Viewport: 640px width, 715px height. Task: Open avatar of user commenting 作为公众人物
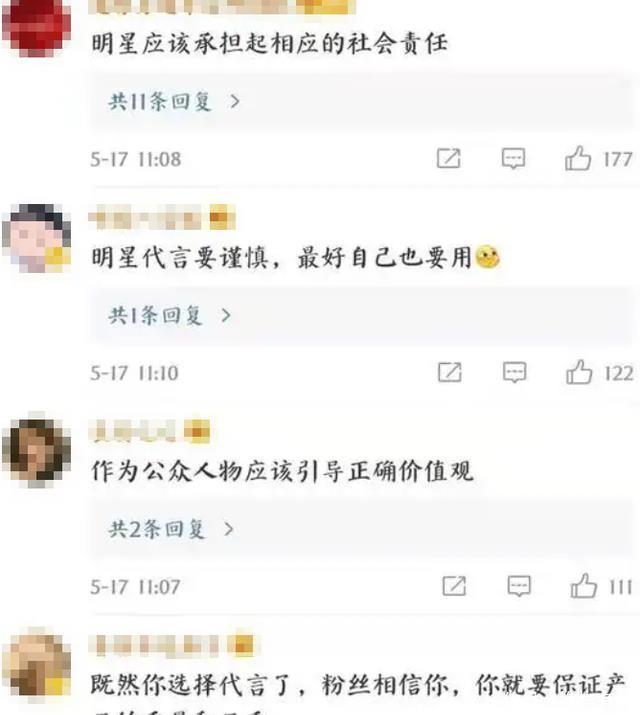36,451
